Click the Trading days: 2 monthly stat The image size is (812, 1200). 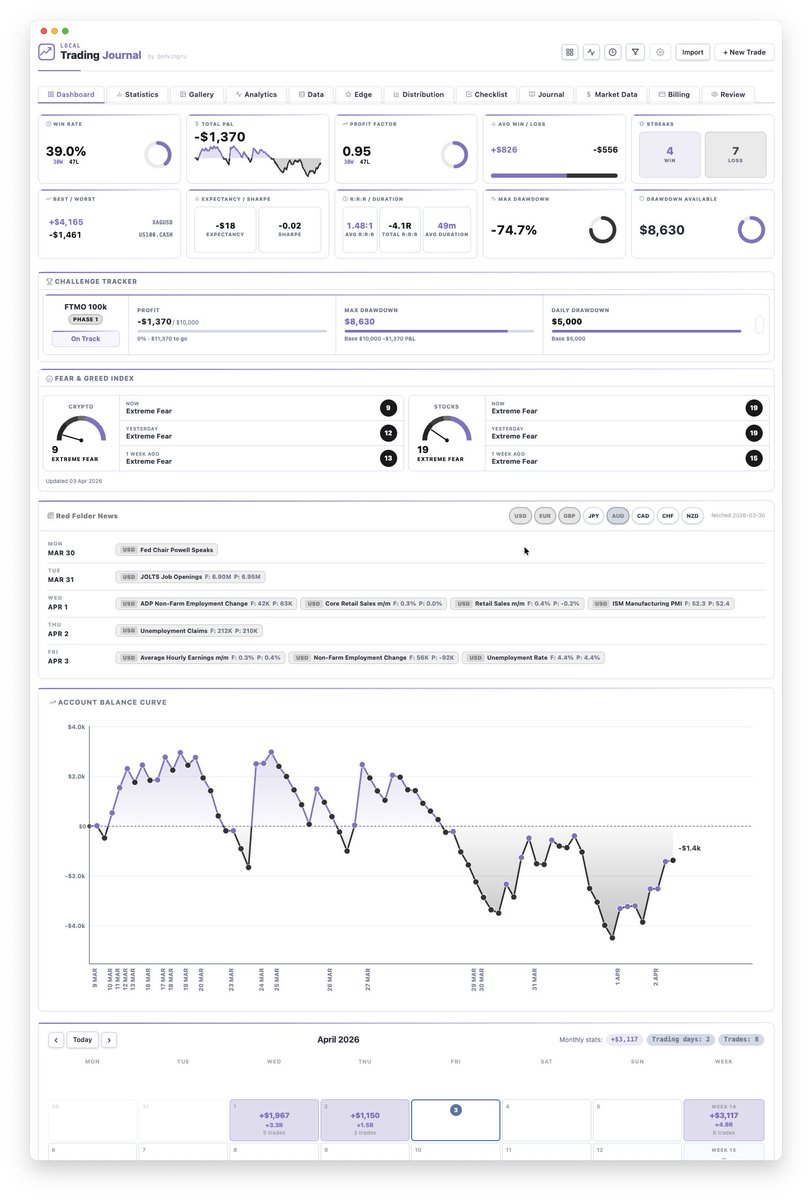click(681, 1040)
